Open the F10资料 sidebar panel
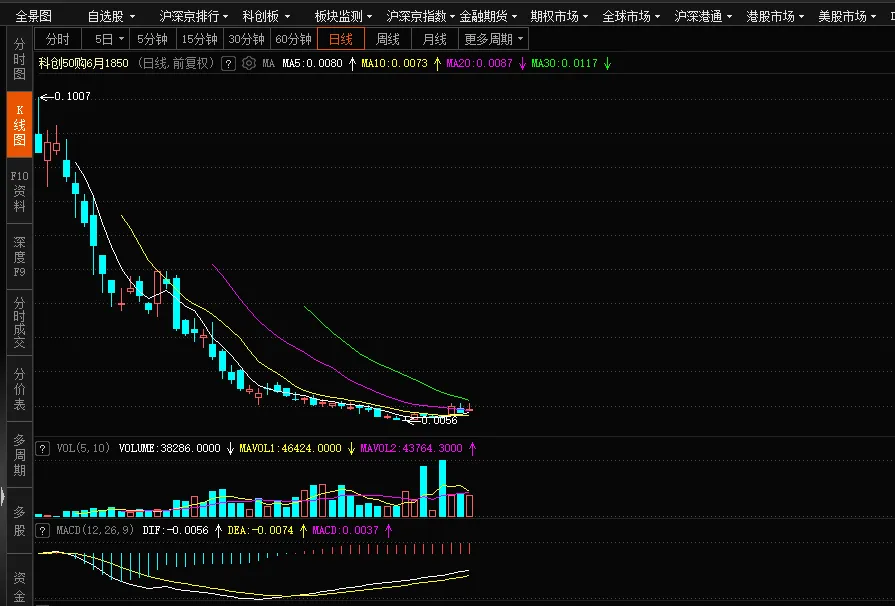Screen dimensions: 895x606 click(19, 191)
